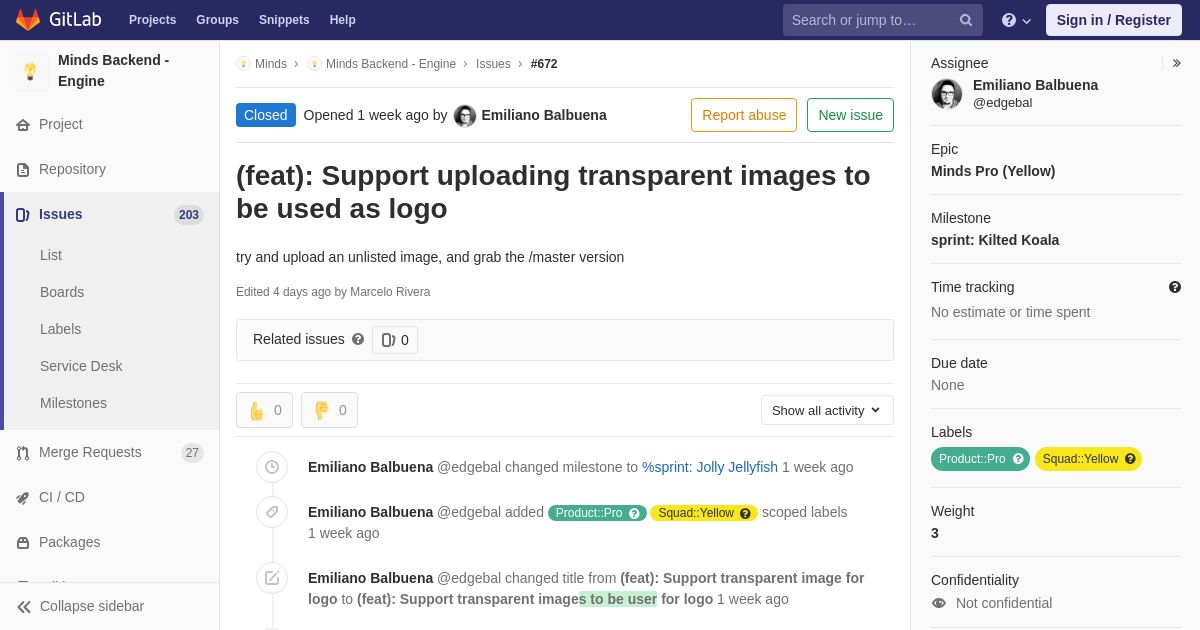Collapse the right sidebar with double arrow
Screen dimensions: 1200x630
pos(1176,63)
